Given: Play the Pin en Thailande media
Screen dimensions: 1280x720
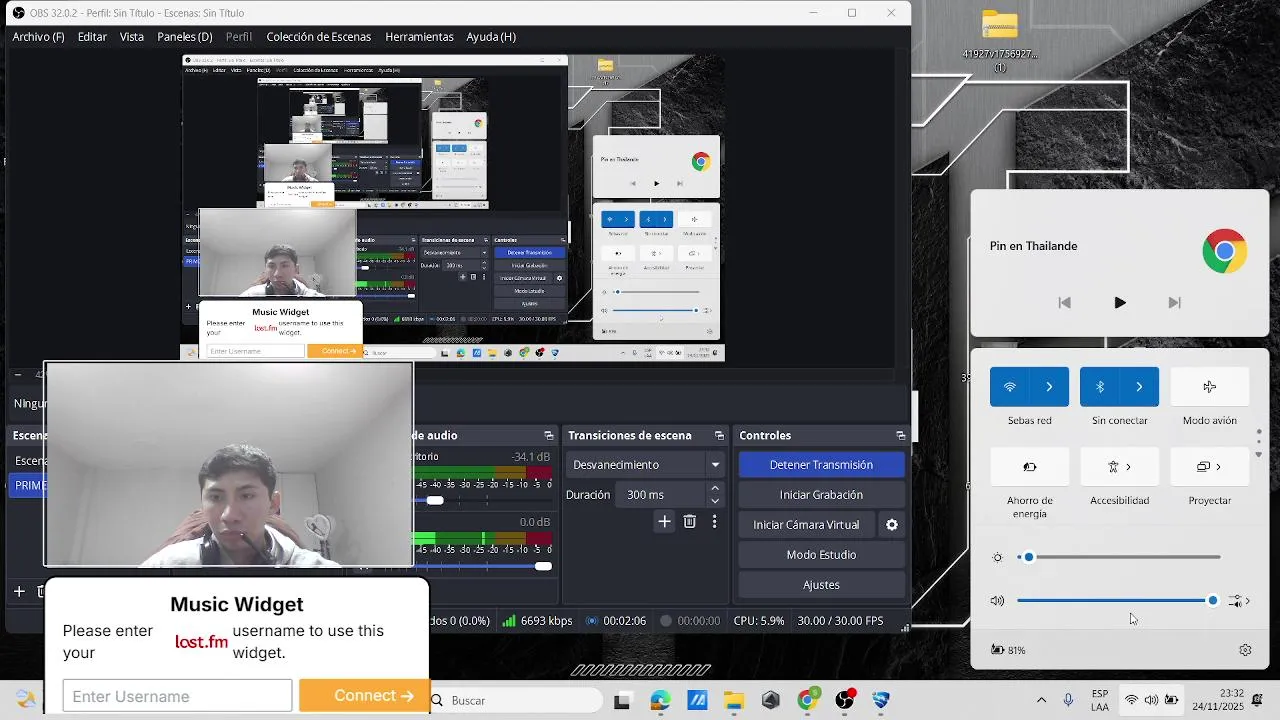Looking at the screenshot, I should [1119, 303].
